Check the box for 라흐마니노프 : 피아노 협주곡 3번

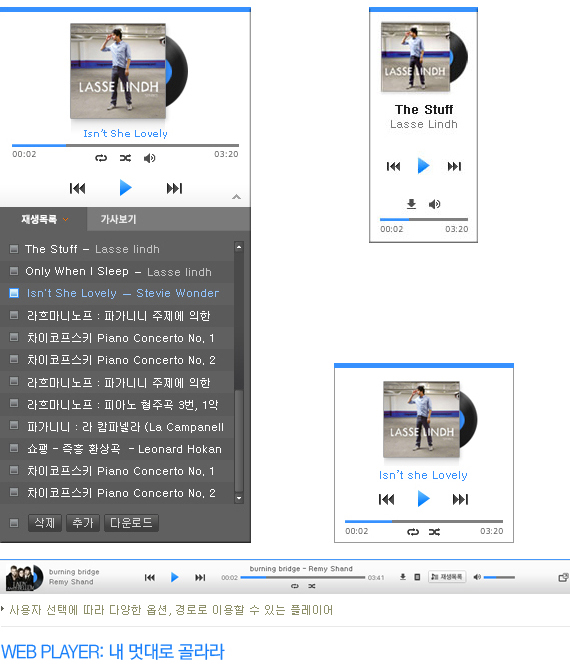[14, 404]
